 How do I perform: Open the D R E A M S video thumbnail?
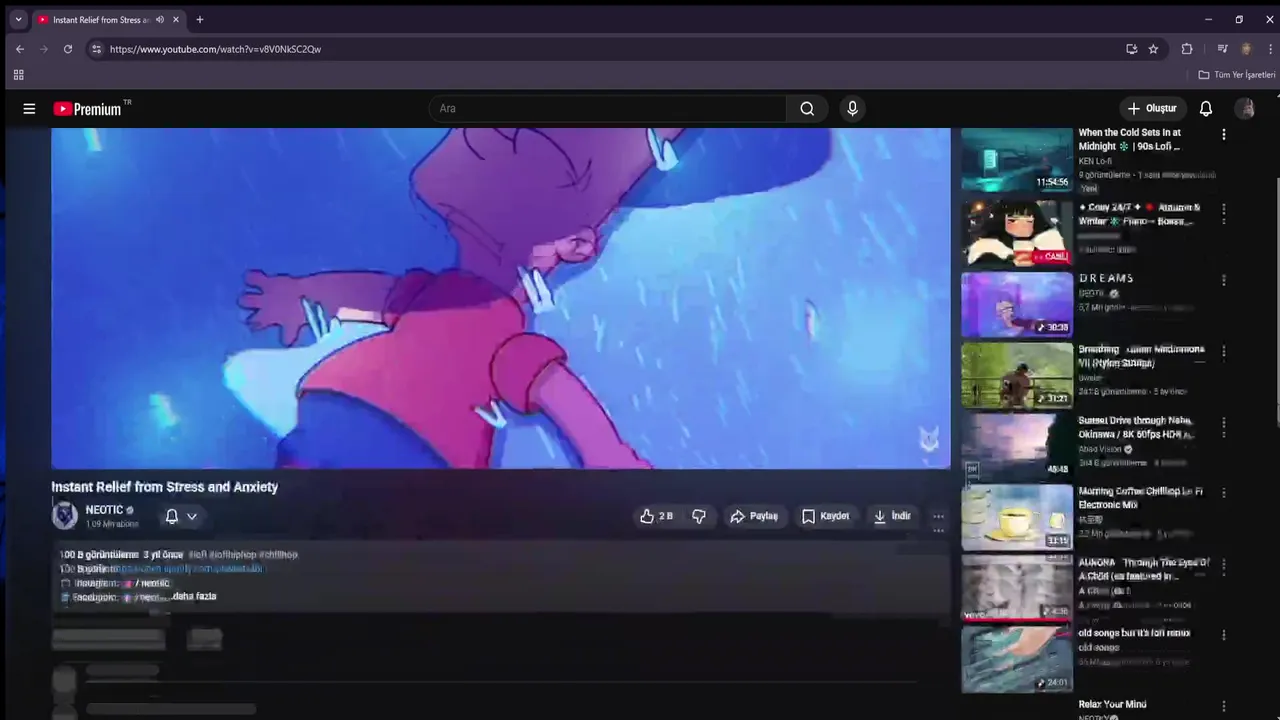tap(1017, 305)
